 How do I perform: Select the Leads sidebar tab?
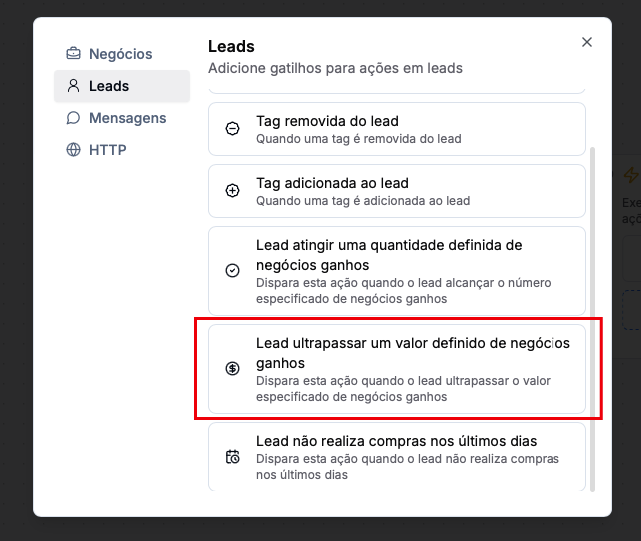pos(109,86)
